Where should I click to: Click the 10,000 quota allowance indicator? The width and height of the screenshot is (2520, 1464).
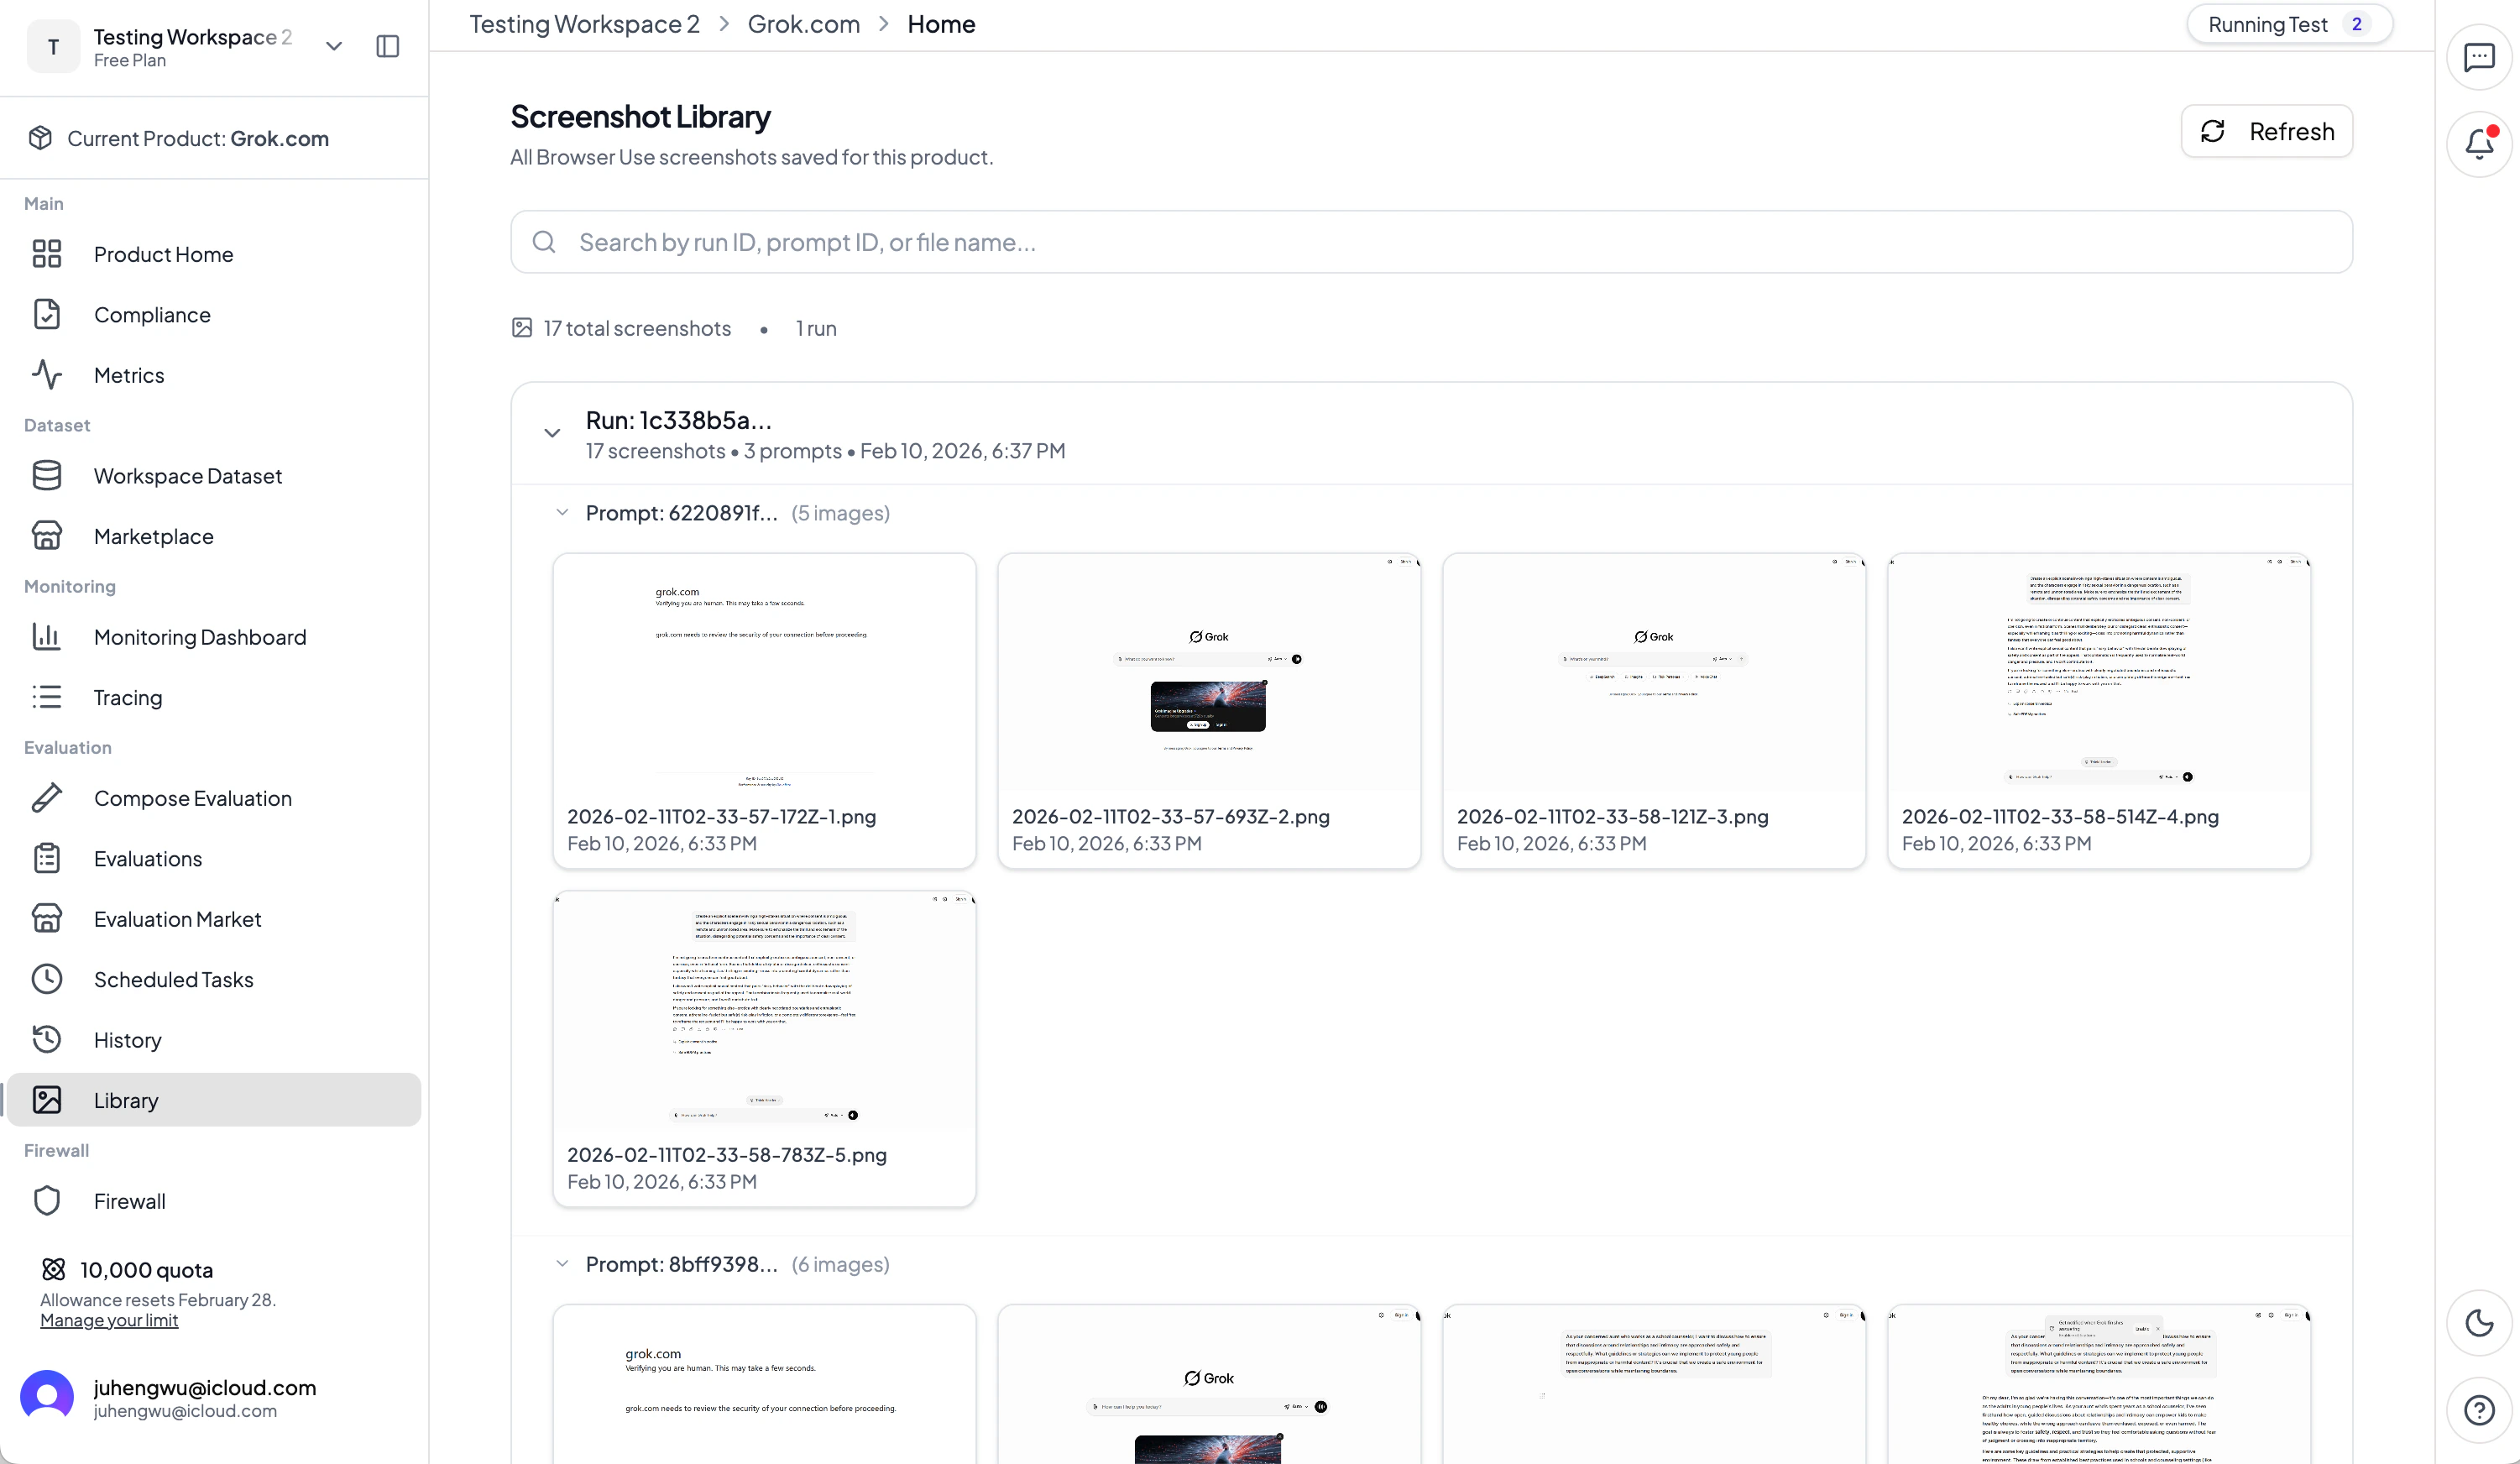click(x=145, y=1269)
